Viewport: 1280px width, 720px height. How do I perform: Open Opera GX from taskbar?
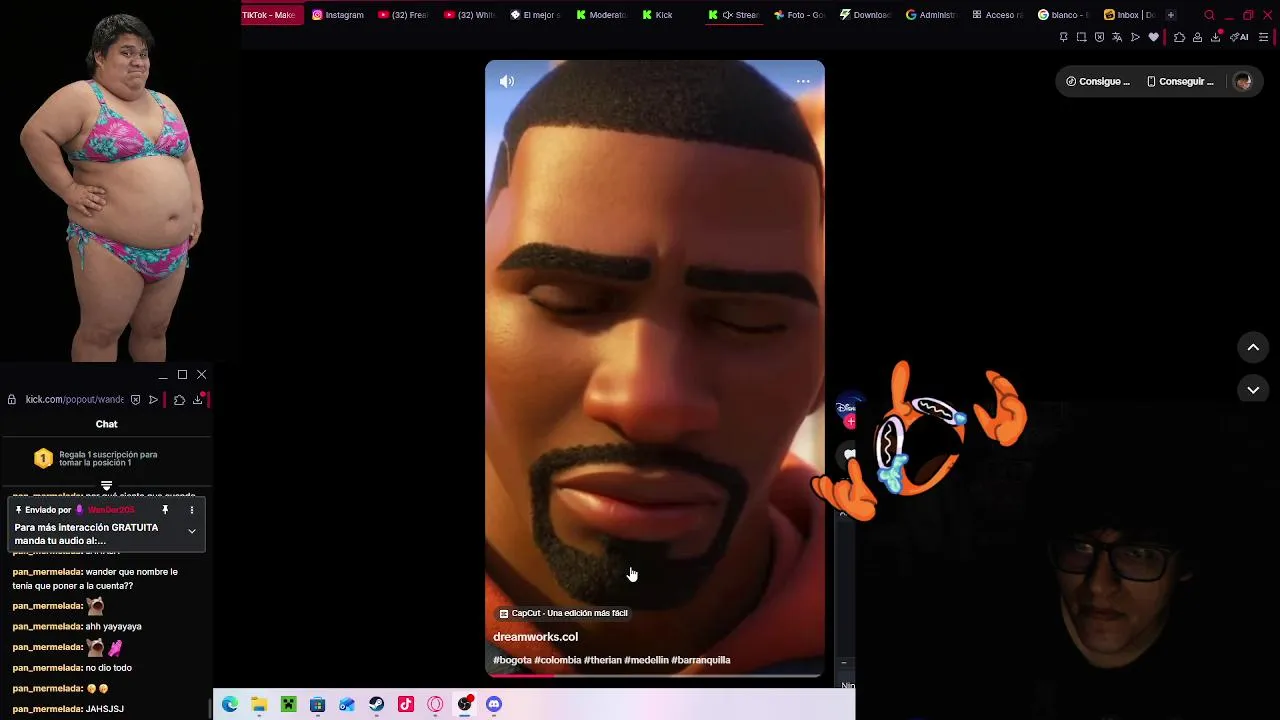click(435, 705)
